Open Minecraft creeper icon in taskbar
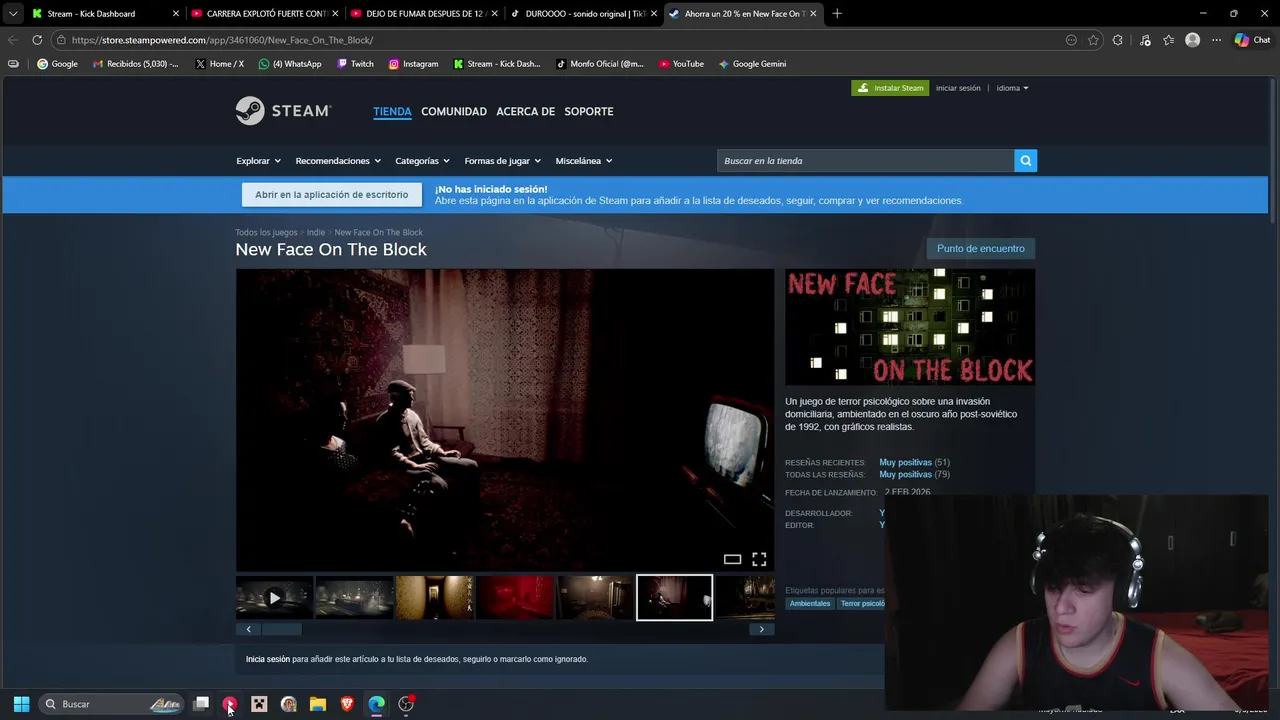 tap(259, 704)
